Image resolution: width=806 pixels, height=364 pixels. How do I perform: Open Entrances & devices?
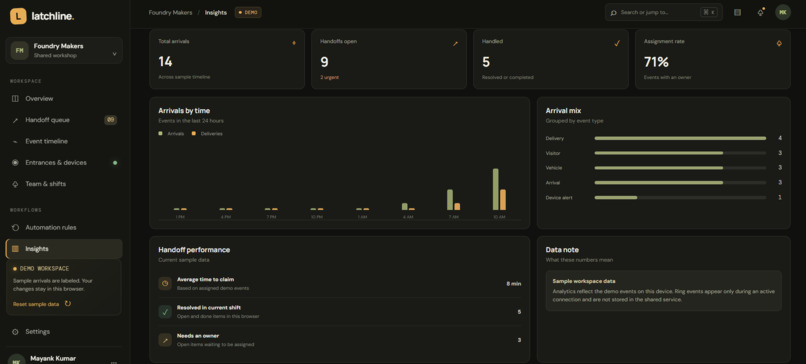pos(64,162)
